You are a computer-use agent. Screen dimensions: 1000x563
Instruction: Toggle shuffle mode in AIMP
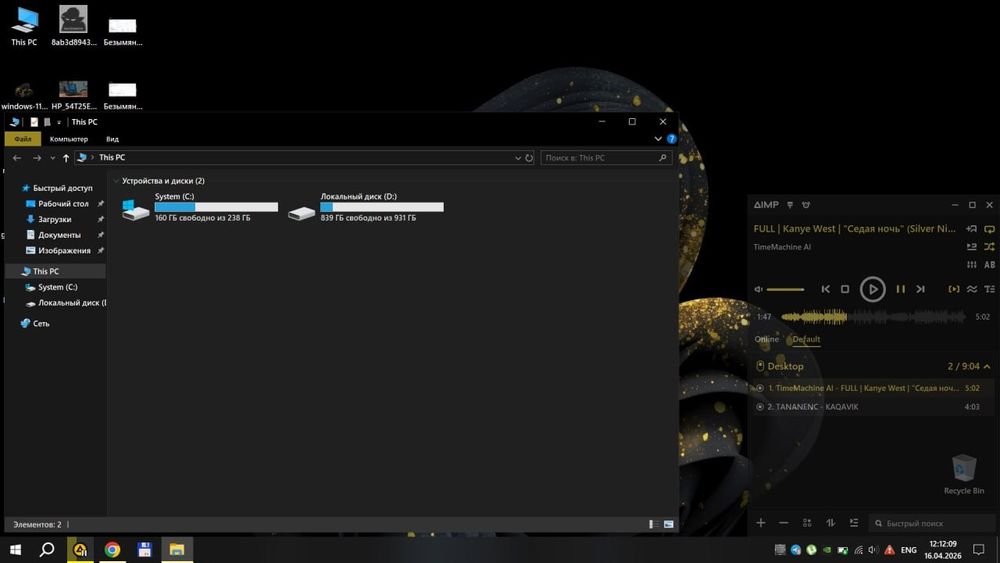pyautogui.click(x=989, y=247)
